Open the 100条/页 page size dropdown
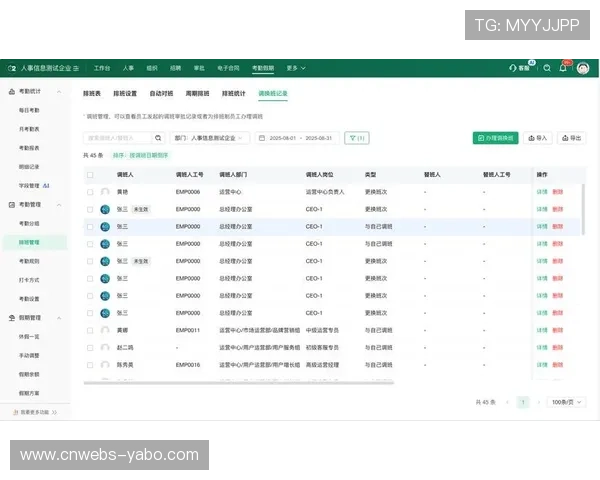Image resolution: width=600 pixels, height=480 pixels. coord(566,402)
